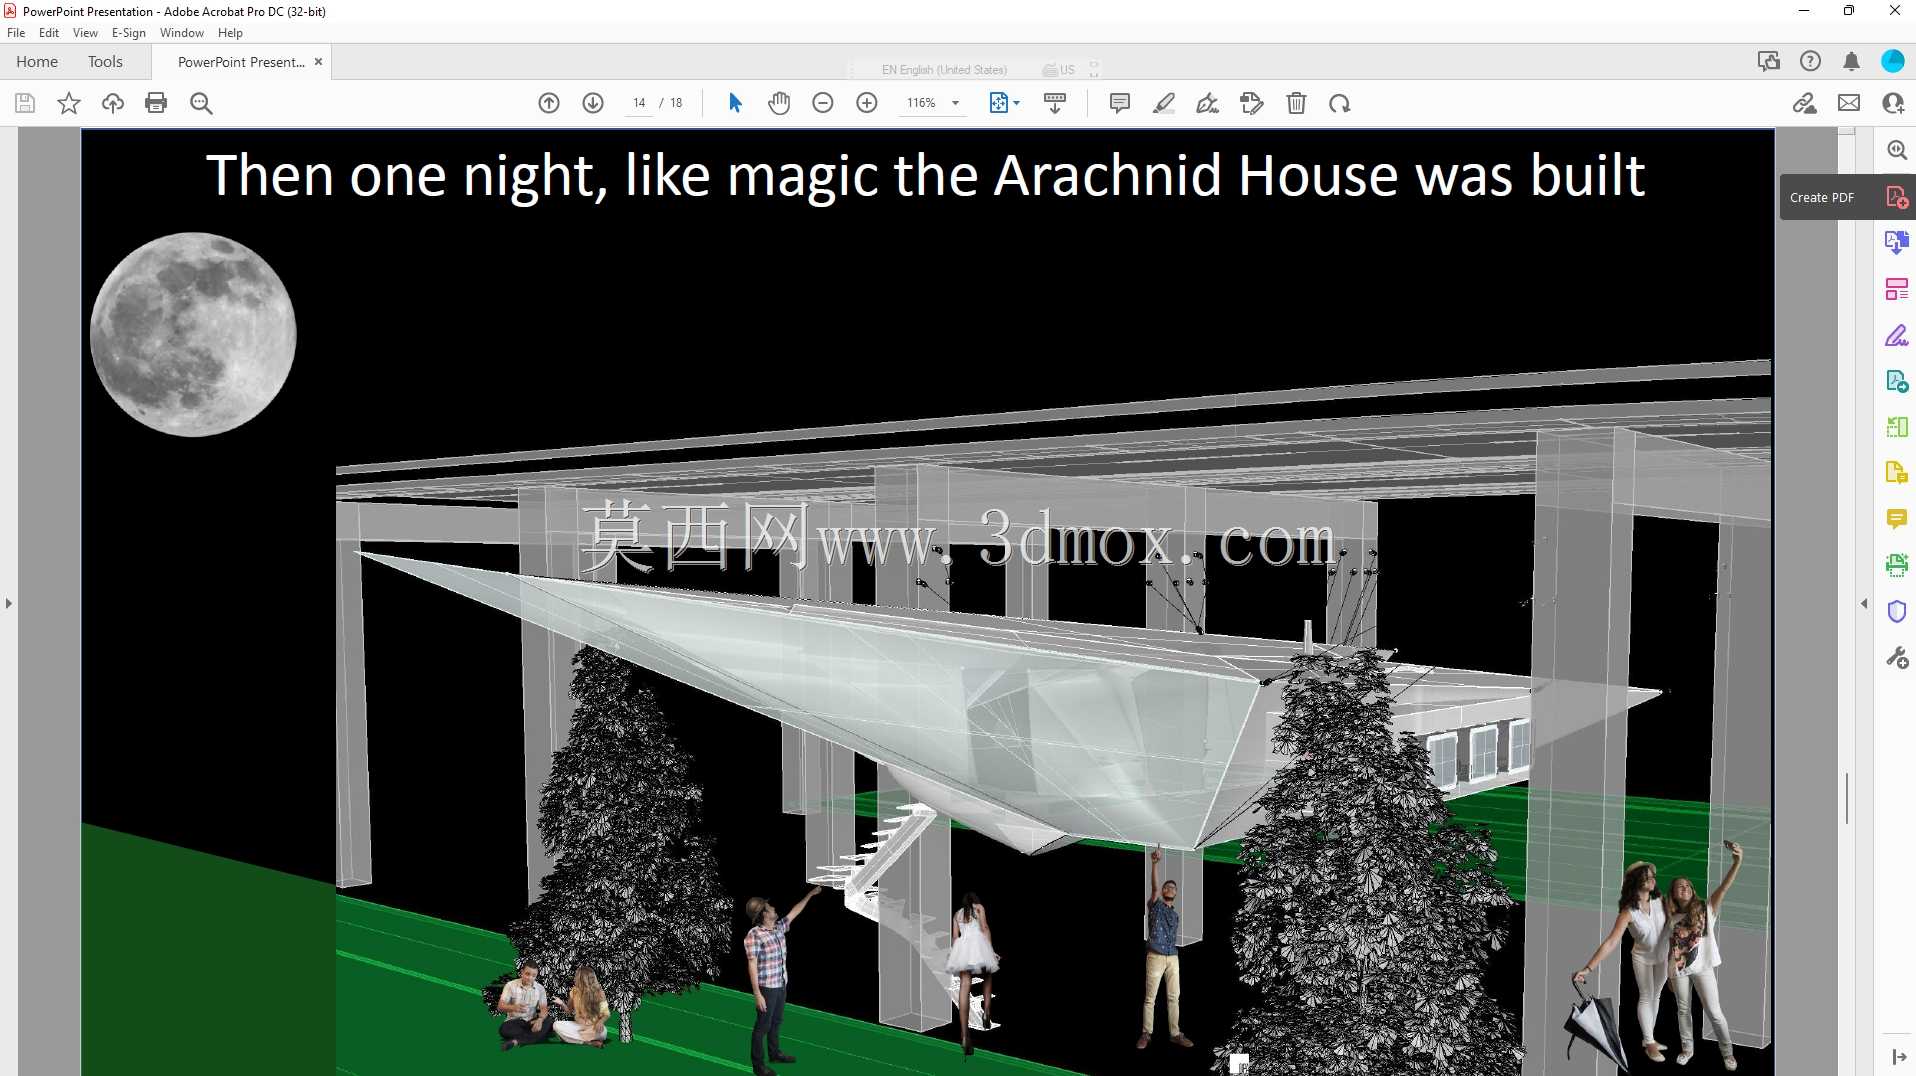
Task: Rotate the page with rotate icon
Action: pyautogui.click(x=1340, y=103)
